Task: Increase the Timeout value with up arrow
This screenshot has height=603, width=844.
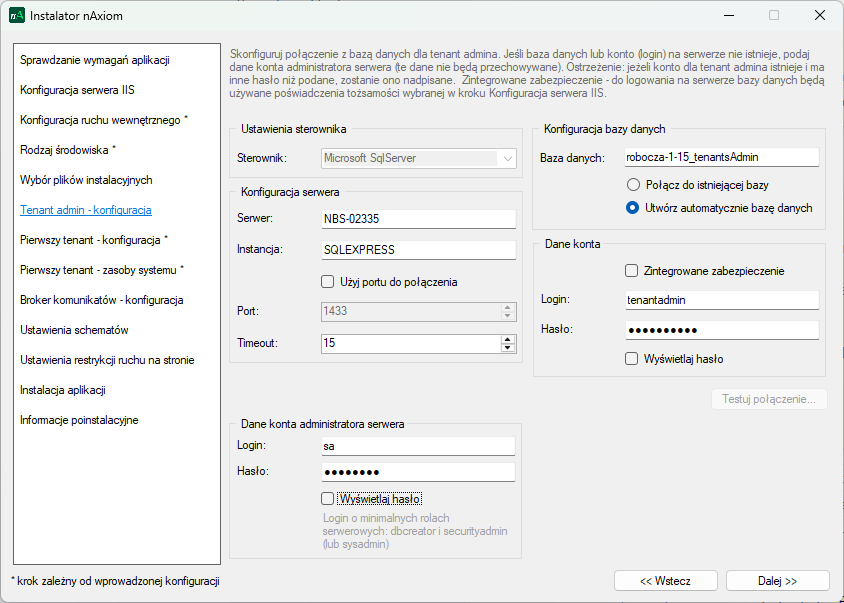Action: click(508, 338)
